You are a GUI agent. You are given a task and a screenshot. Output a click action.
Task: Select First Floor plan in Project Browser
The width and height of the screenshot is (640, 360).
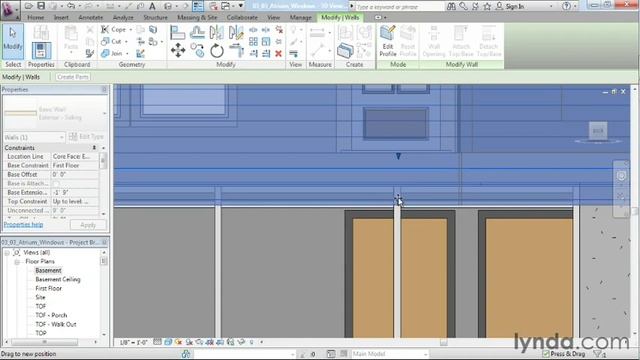49,289
